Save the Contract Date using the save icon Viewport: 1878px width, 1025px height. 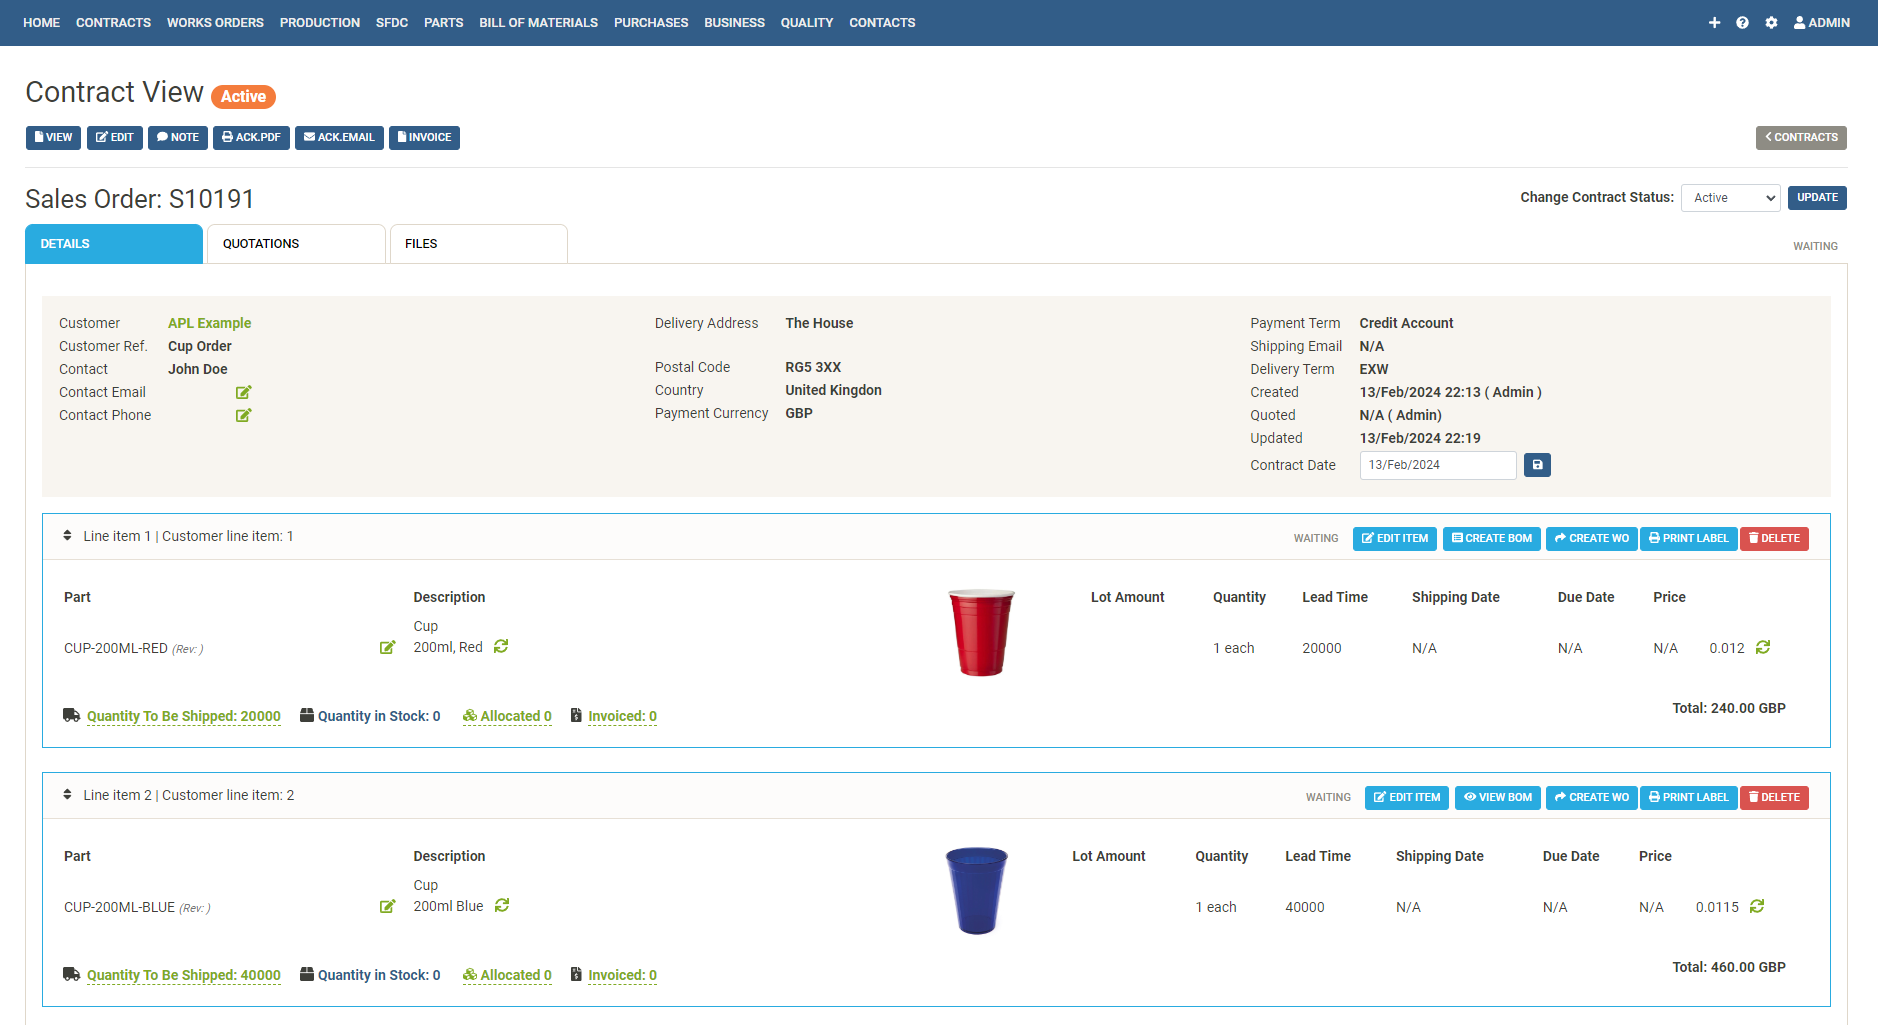point(1537,464)
